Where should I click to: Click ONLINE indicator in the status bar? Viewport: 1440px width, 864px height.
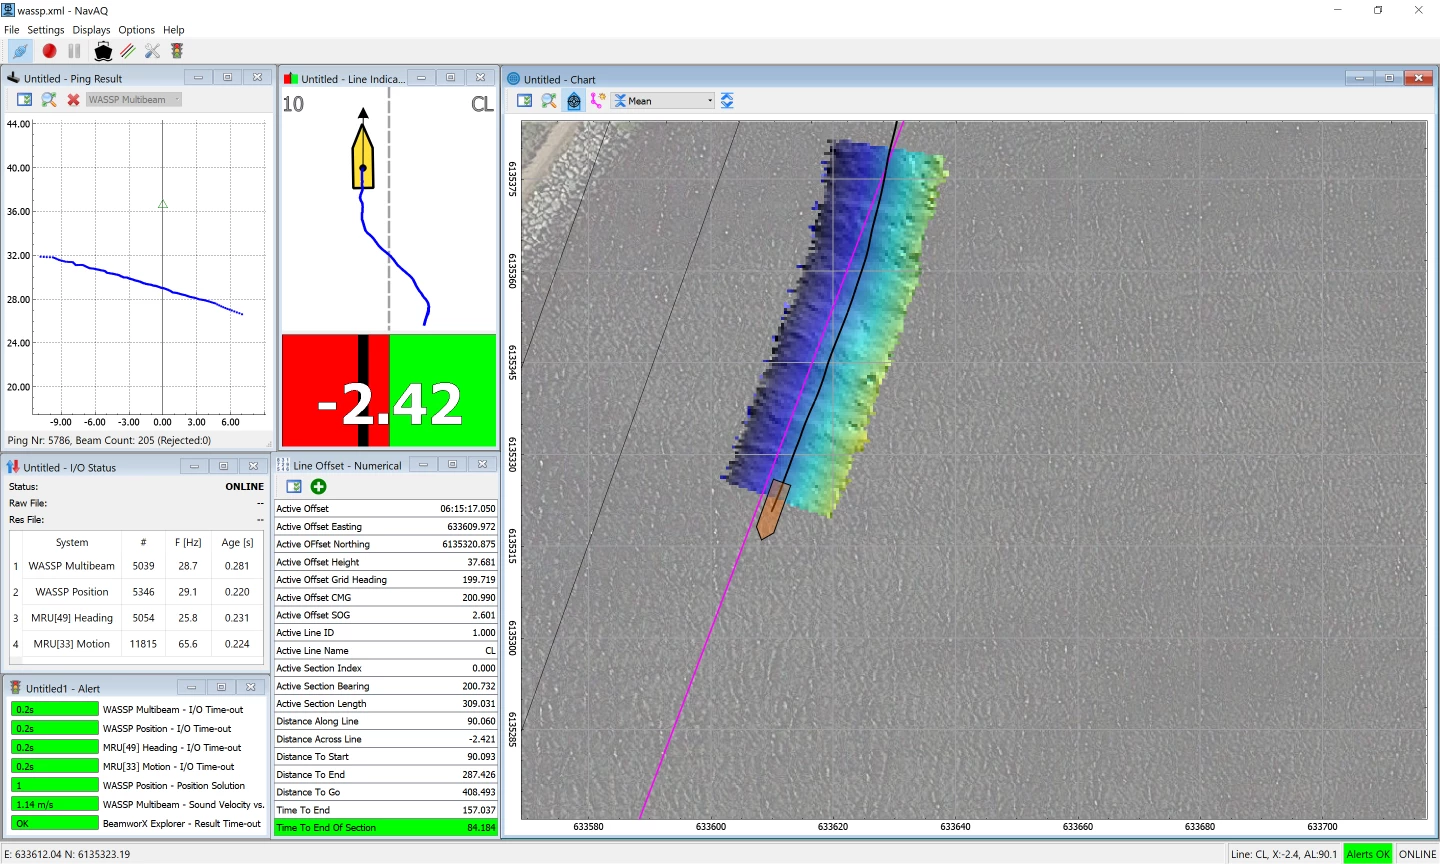(x=1417, y=854)
